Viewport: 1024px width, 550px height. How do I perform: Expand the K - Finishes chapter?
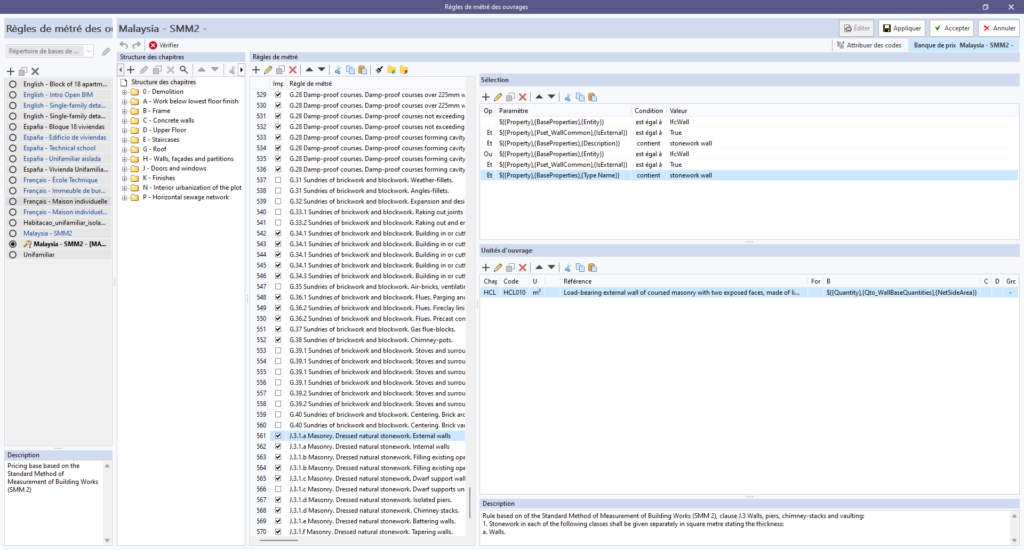coord(124,178)
